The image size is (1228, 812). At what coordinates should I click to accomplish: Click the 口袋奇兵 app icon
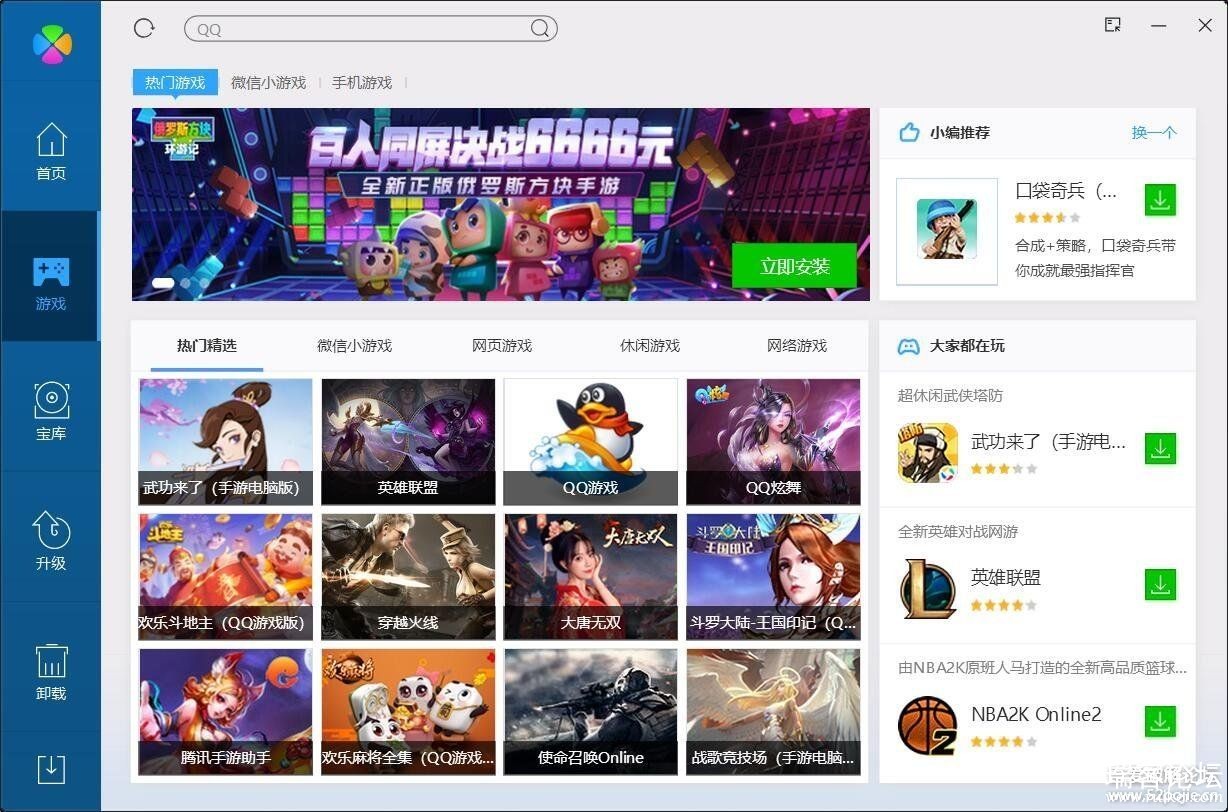click(946, 230)
